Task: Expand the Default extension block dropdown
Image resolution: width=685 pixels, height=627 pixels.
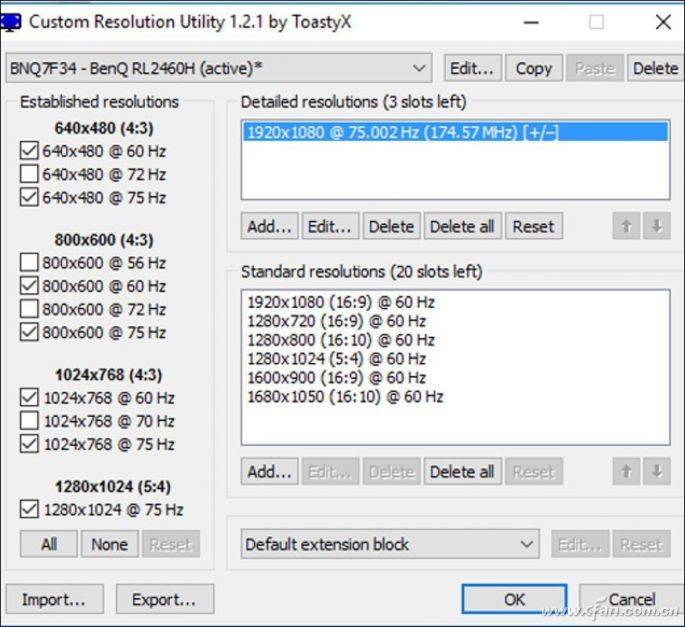Action: 390,544
